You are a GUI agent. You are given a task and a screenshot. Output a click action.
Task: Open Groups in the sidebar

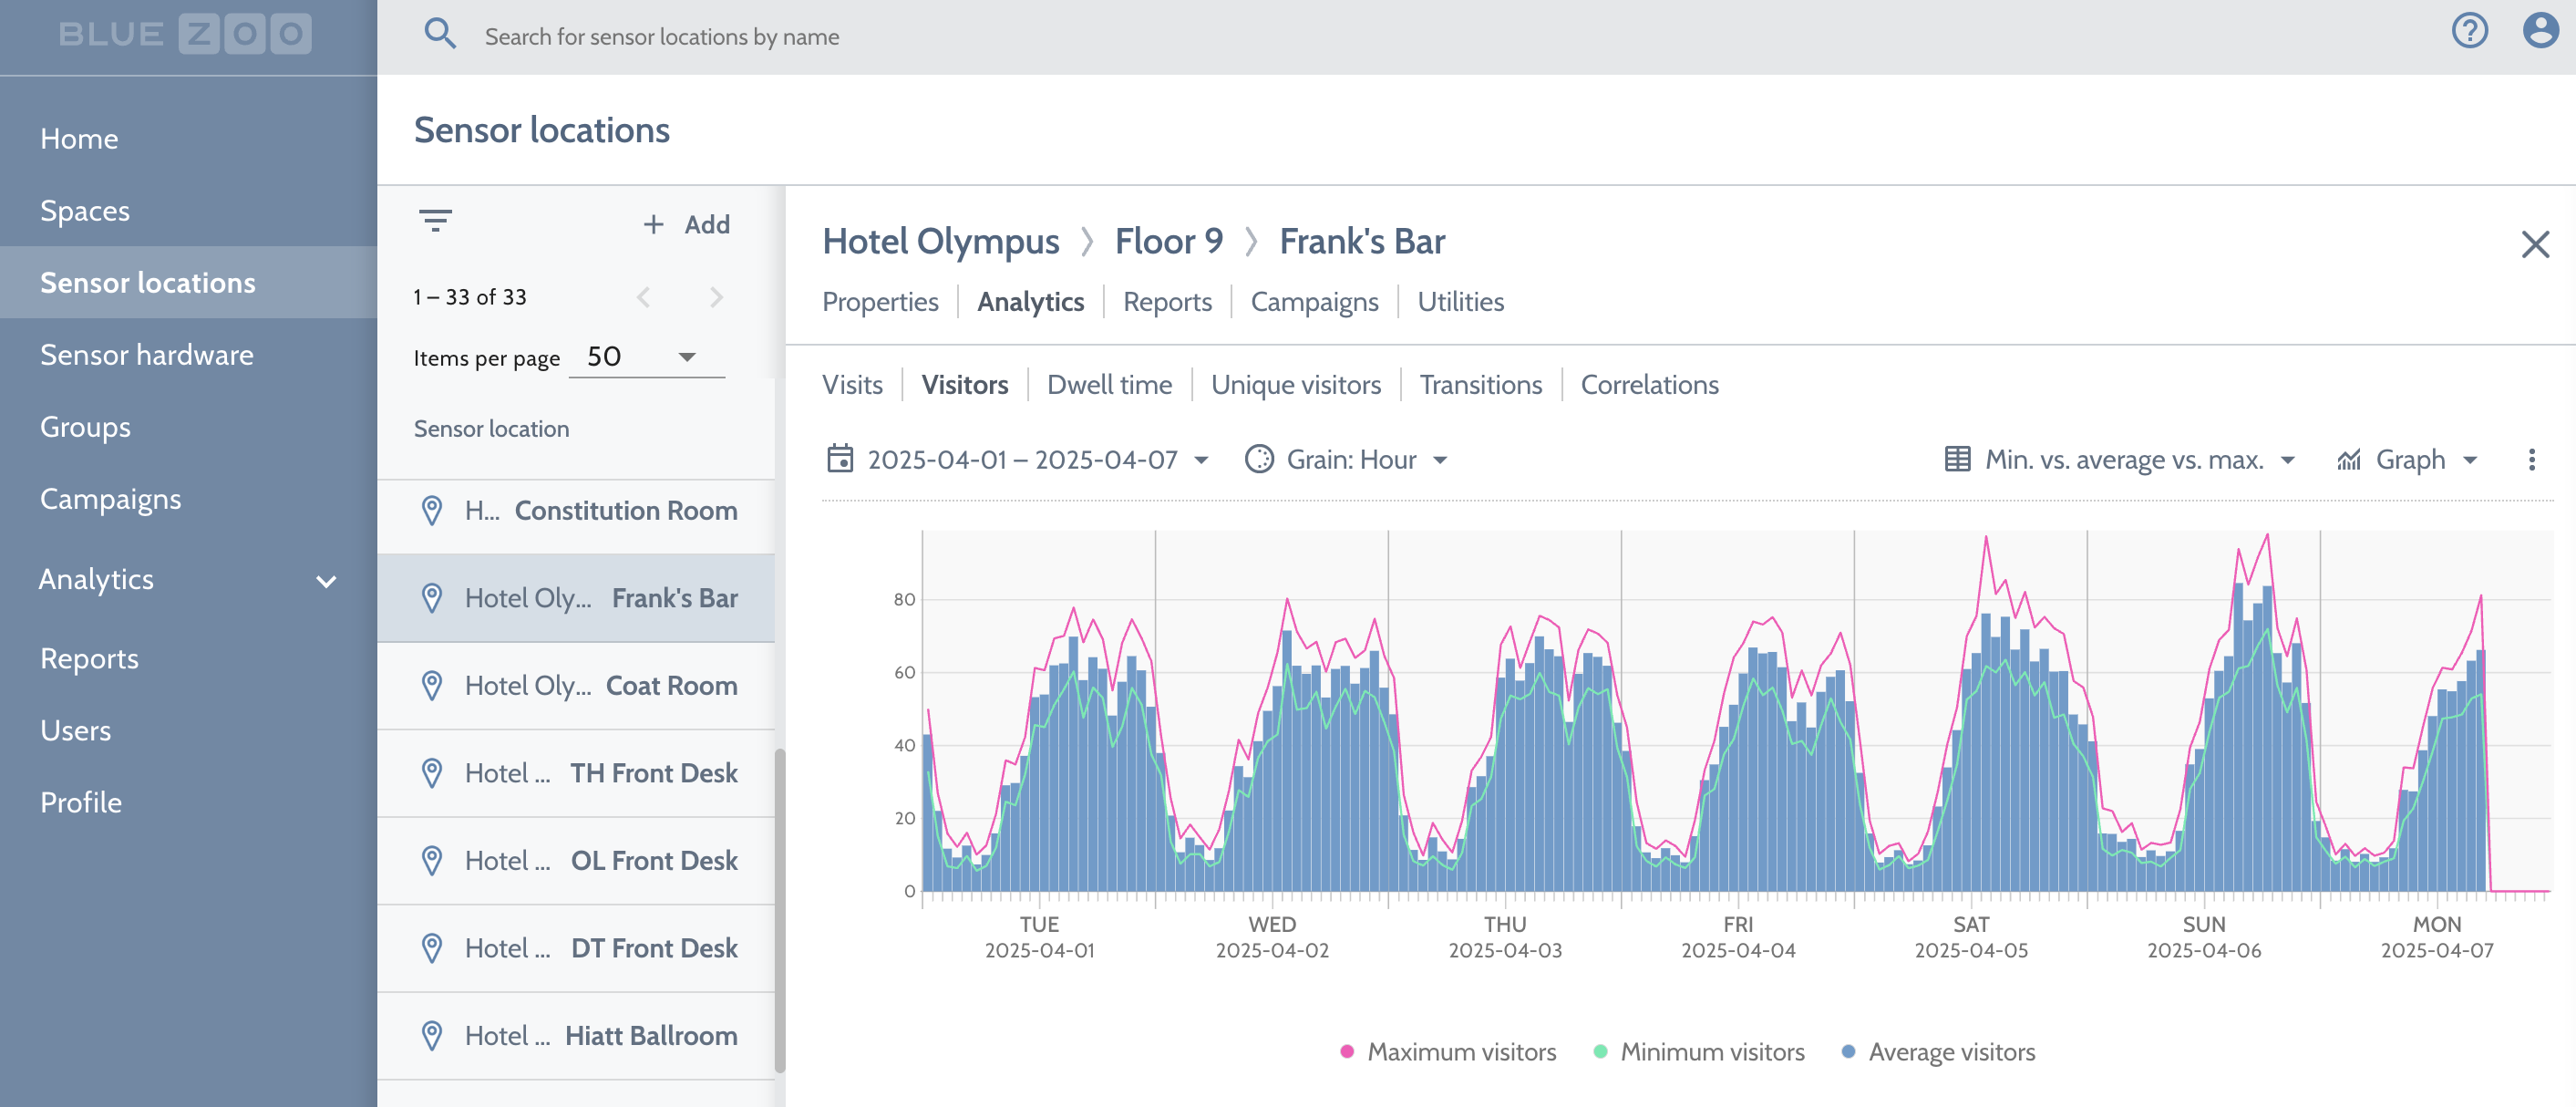(85, 427)
